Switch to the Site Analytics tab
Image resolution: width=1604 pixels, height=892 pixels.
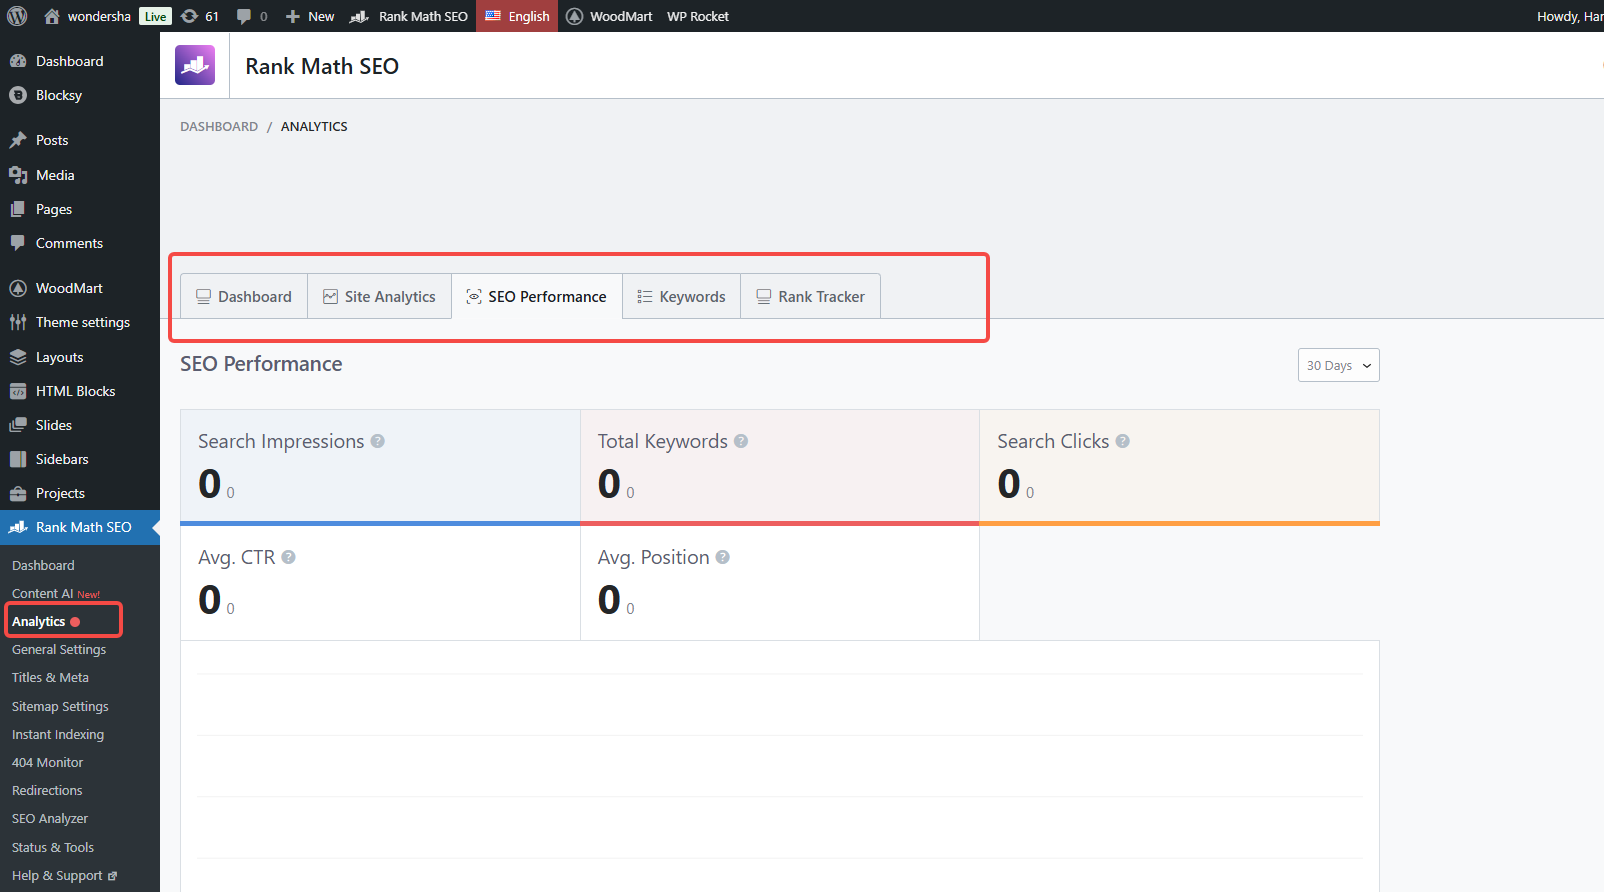(x=379, y=297)
